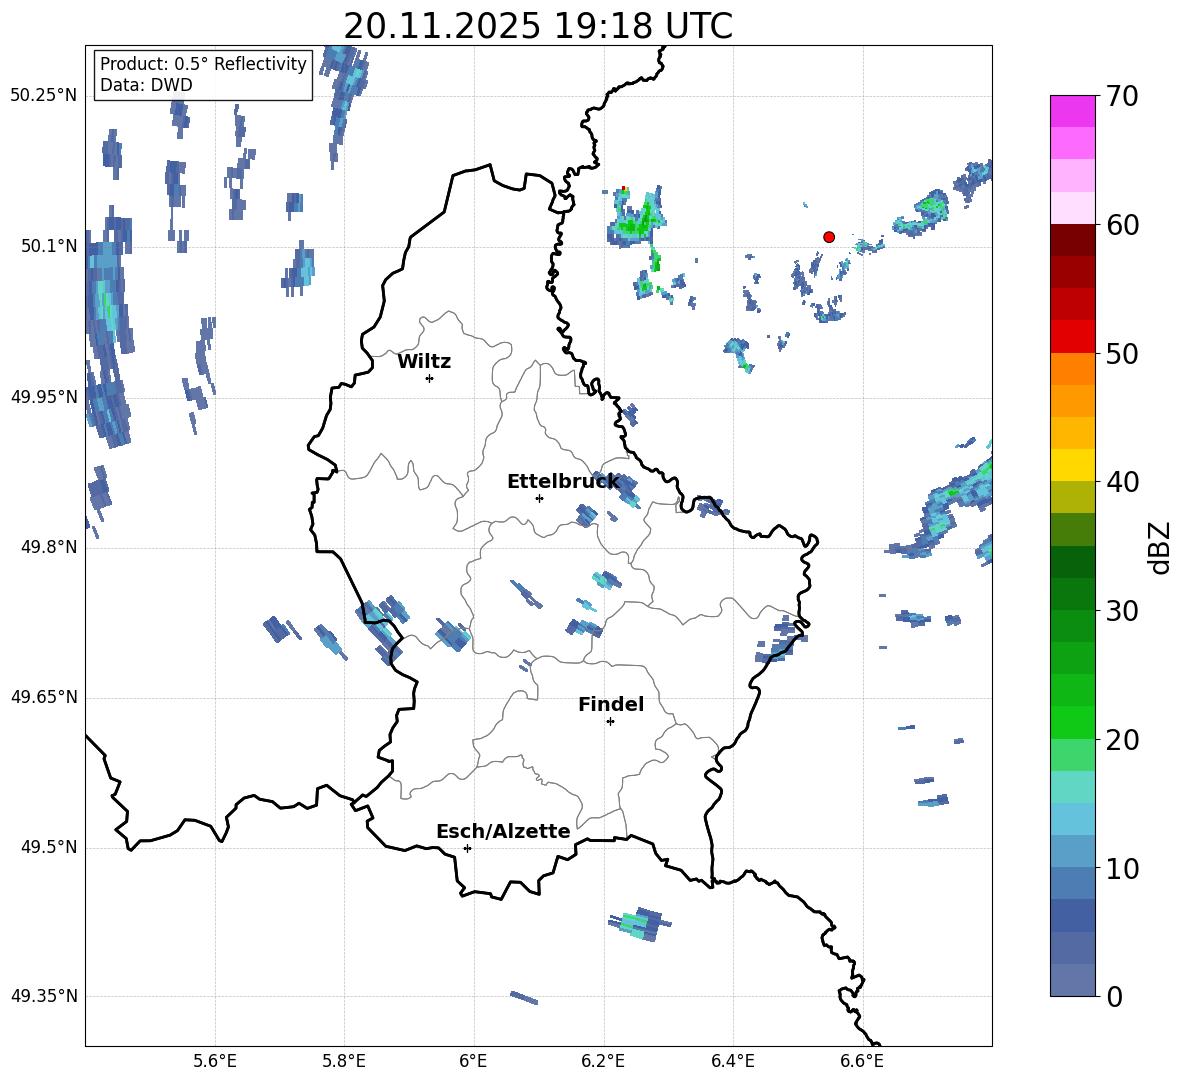Click the magenta top colorbar segment
The height and width of the screenshot is (1081, 1184).
(x=1072, y=111)
